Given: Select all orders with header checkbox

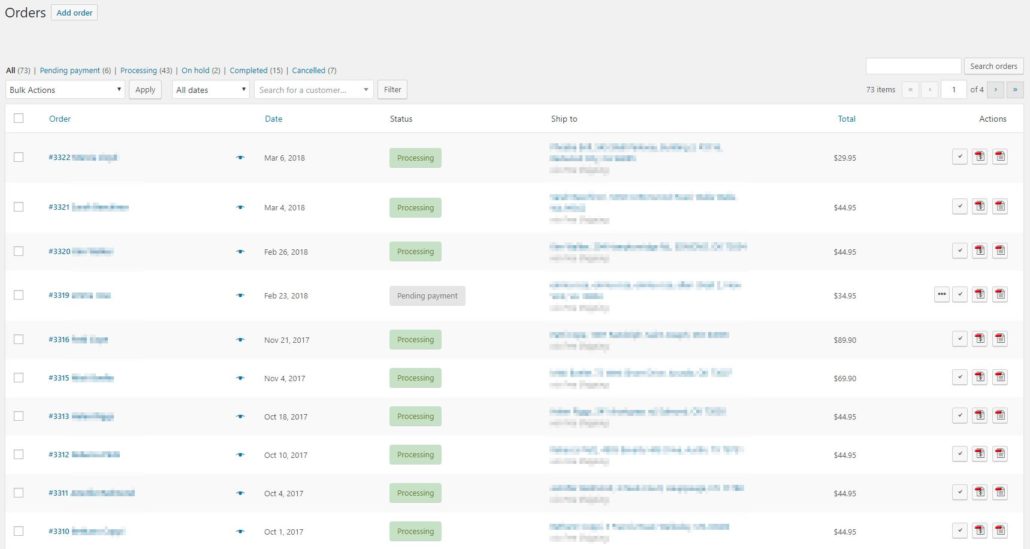Looking at the screenshot, I should pos(19,119).
